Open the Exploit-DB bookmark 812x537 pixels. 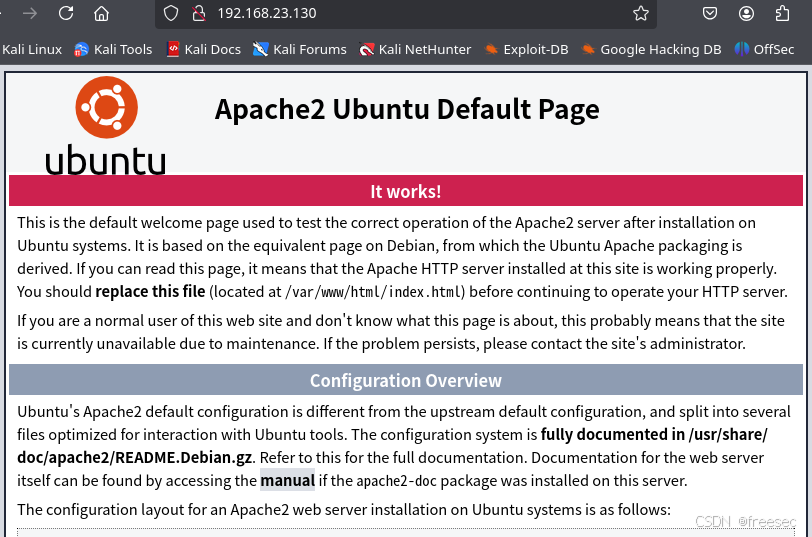[526, 50]
